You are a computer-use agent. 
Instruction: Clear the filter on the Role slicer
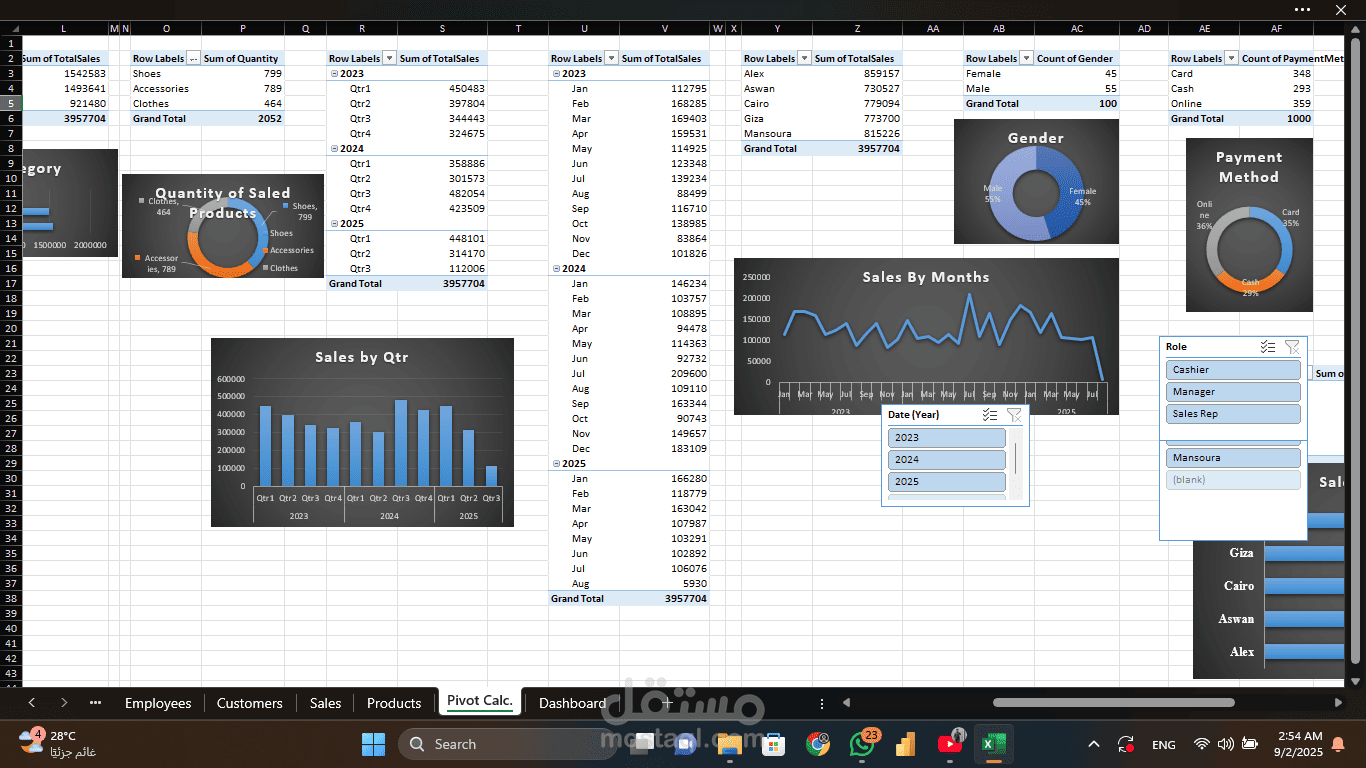tap(1292, 347)
